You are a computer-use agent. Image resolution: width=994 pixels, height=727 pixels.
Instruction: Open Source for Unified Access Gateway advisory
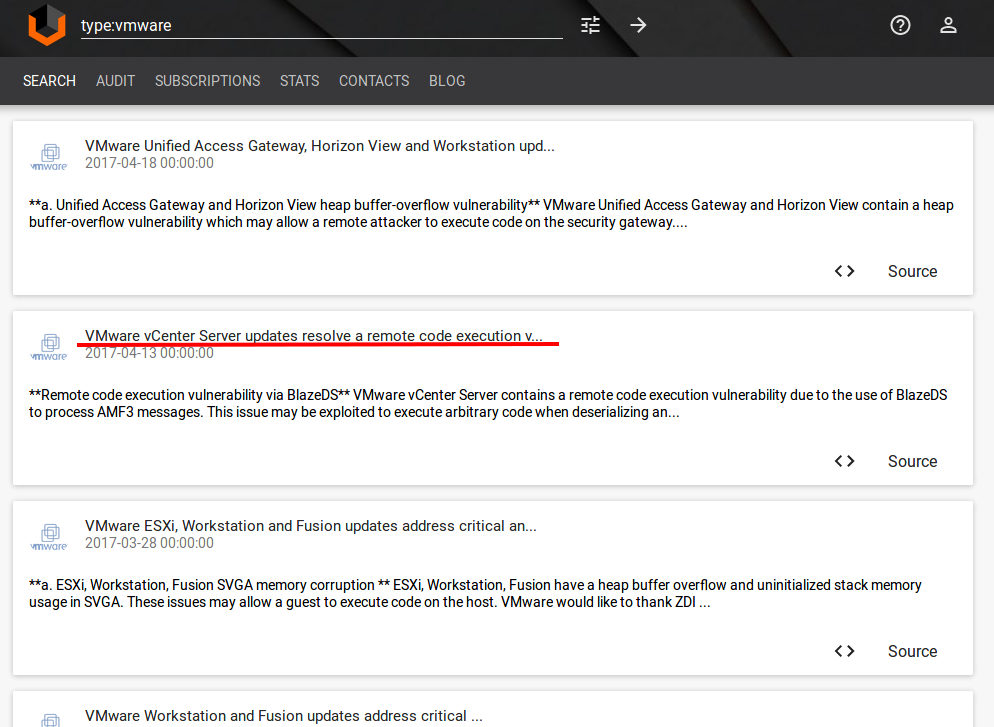point(912,271)
